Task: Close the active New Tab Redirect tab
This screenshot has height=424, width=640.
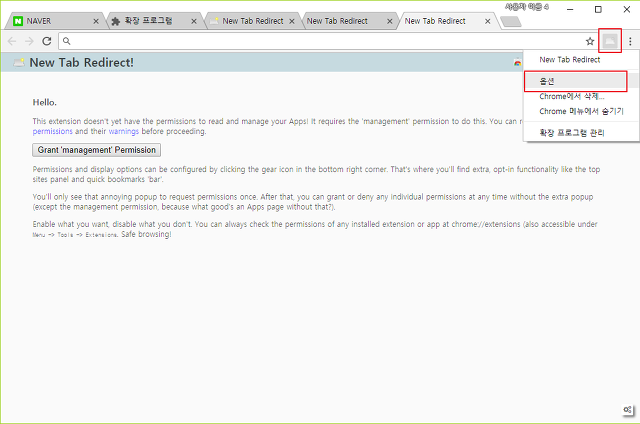Action: coord(488,21)
